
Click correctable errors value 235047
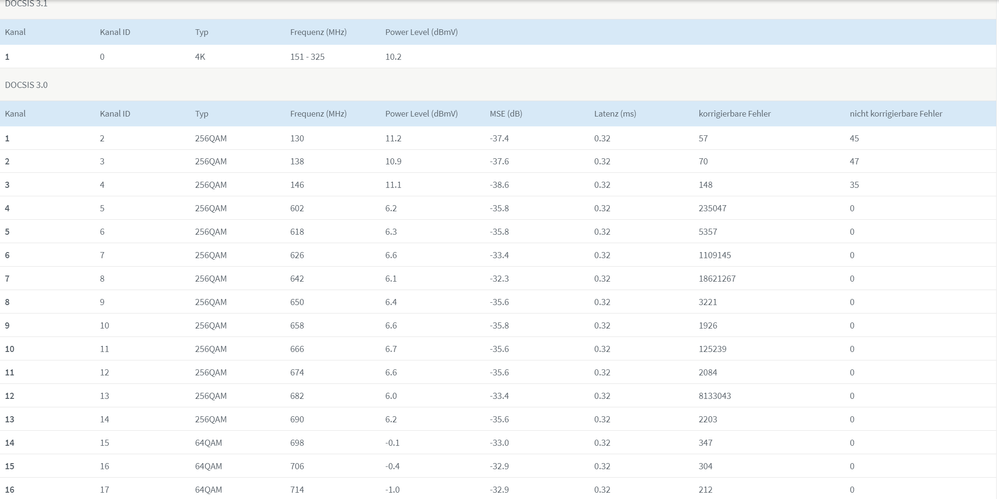coord(713,208)
